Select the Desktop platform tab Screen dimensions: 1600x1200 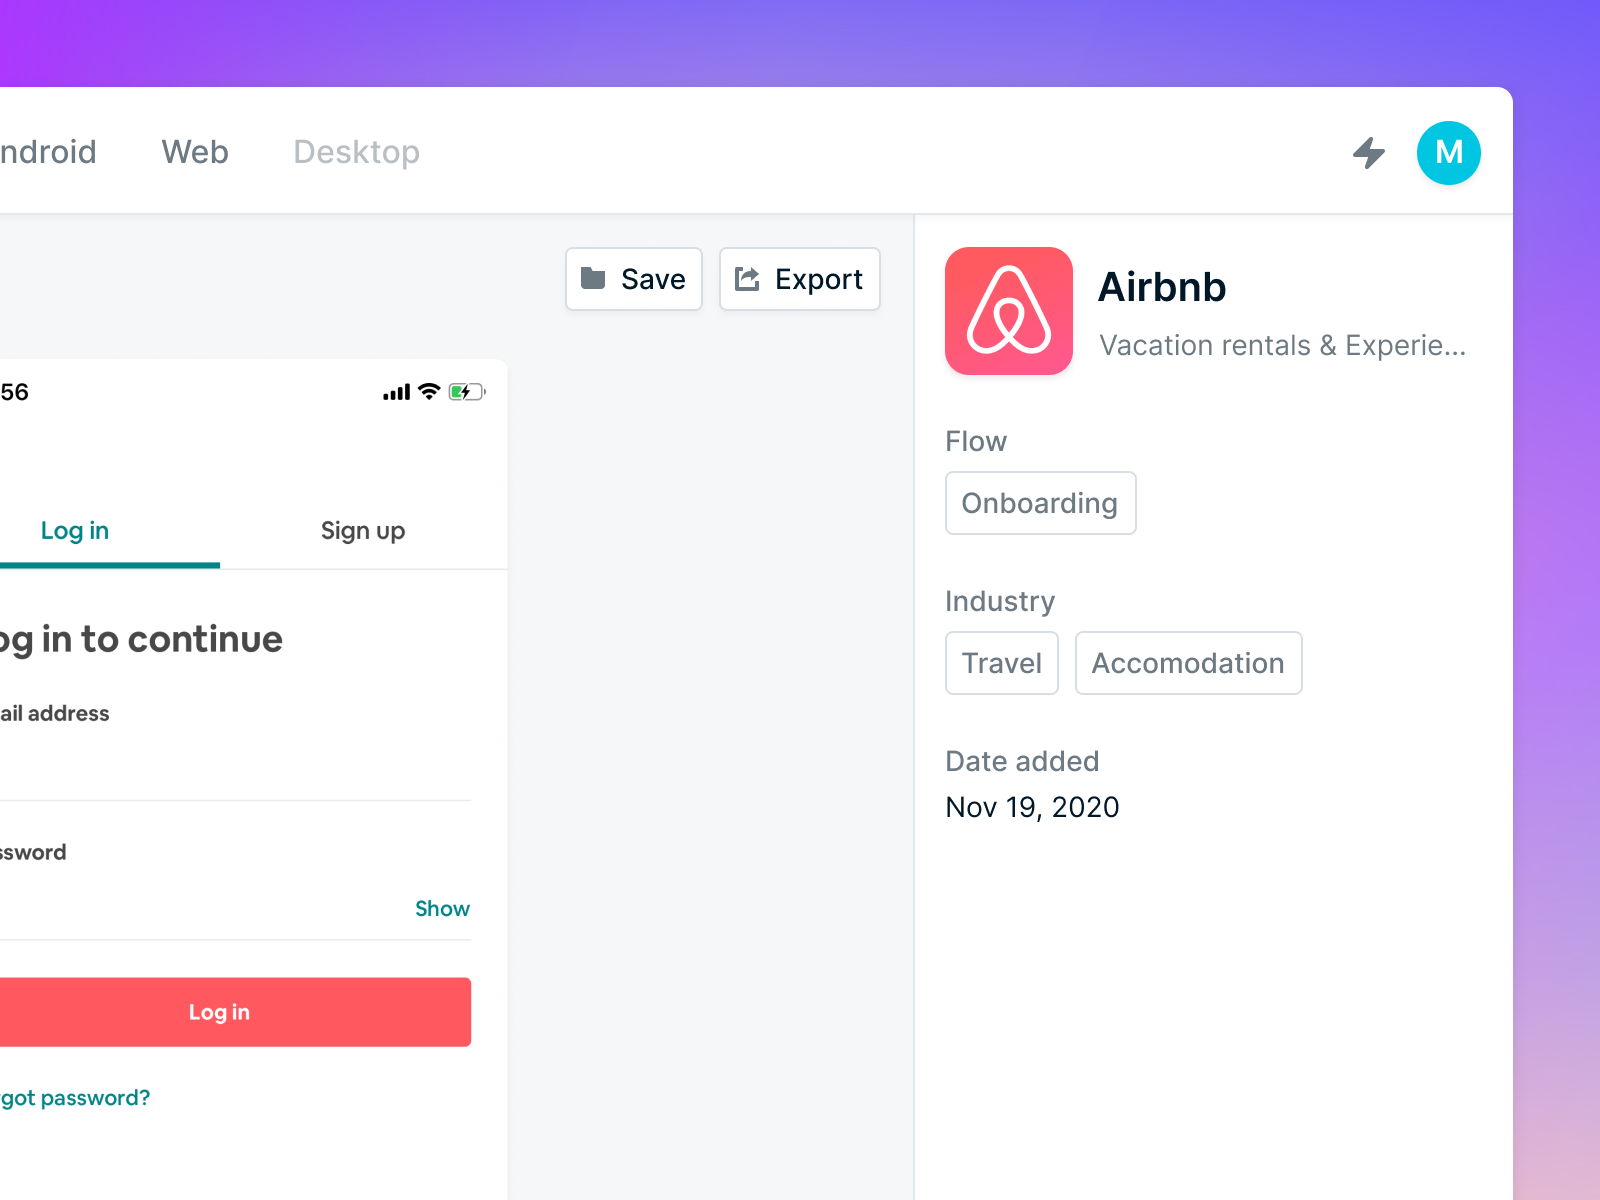(x=356, y=152)
